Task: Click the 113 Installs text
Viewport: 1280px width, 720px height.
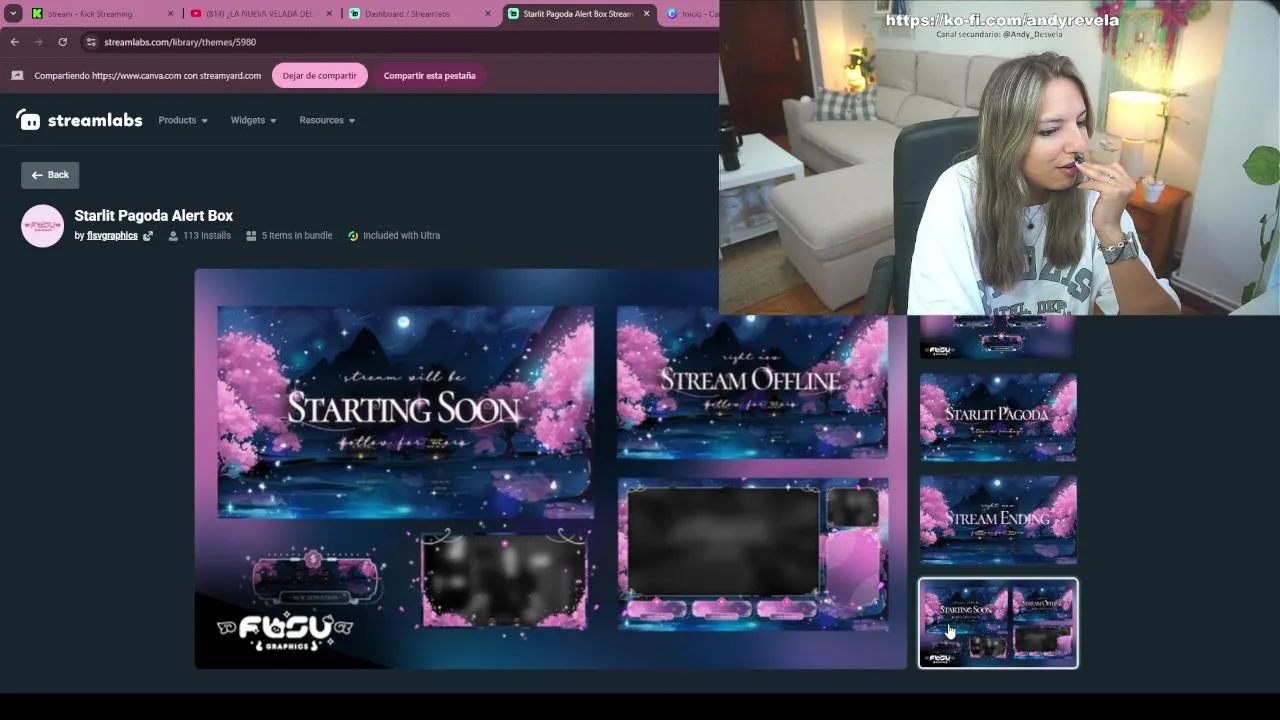Action: coord(207,236)
